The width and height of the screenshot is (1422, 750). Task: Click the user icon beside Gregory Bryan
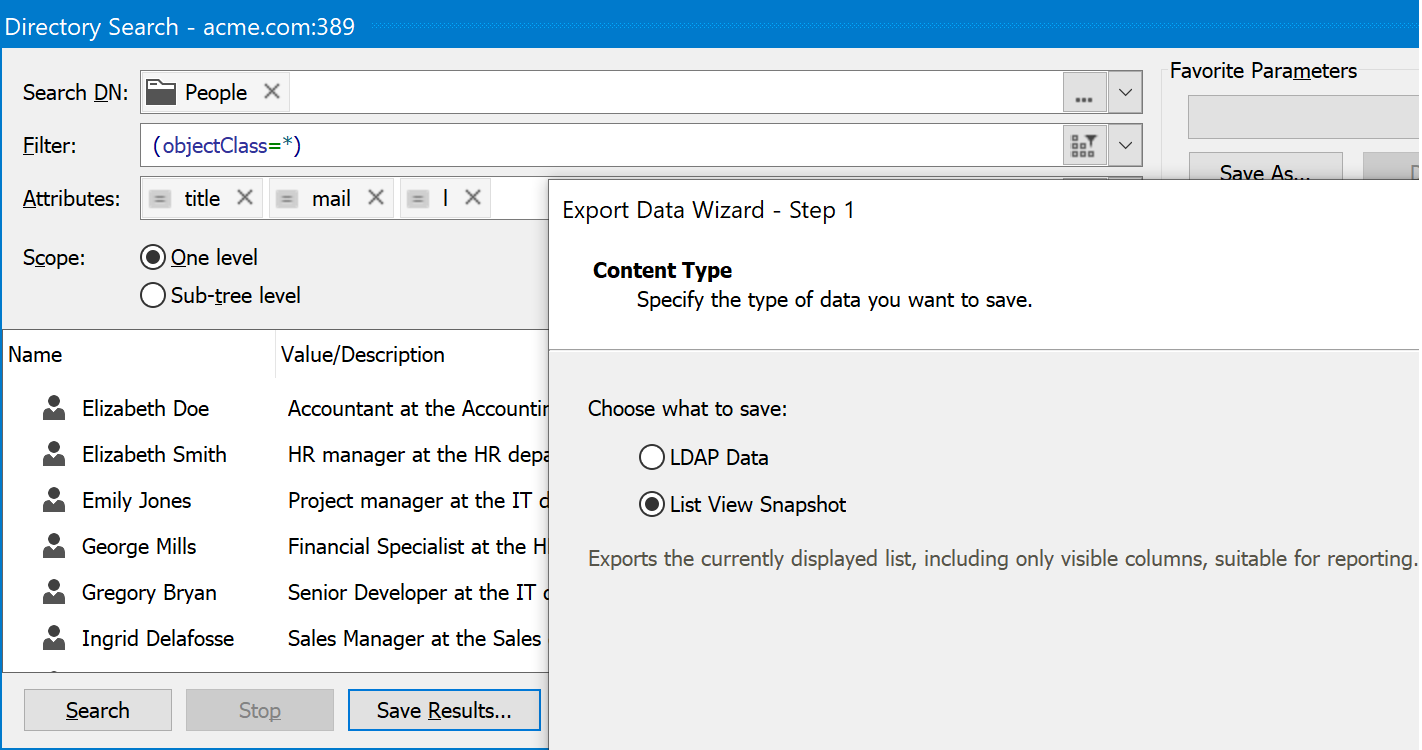(x=54, y=592)
